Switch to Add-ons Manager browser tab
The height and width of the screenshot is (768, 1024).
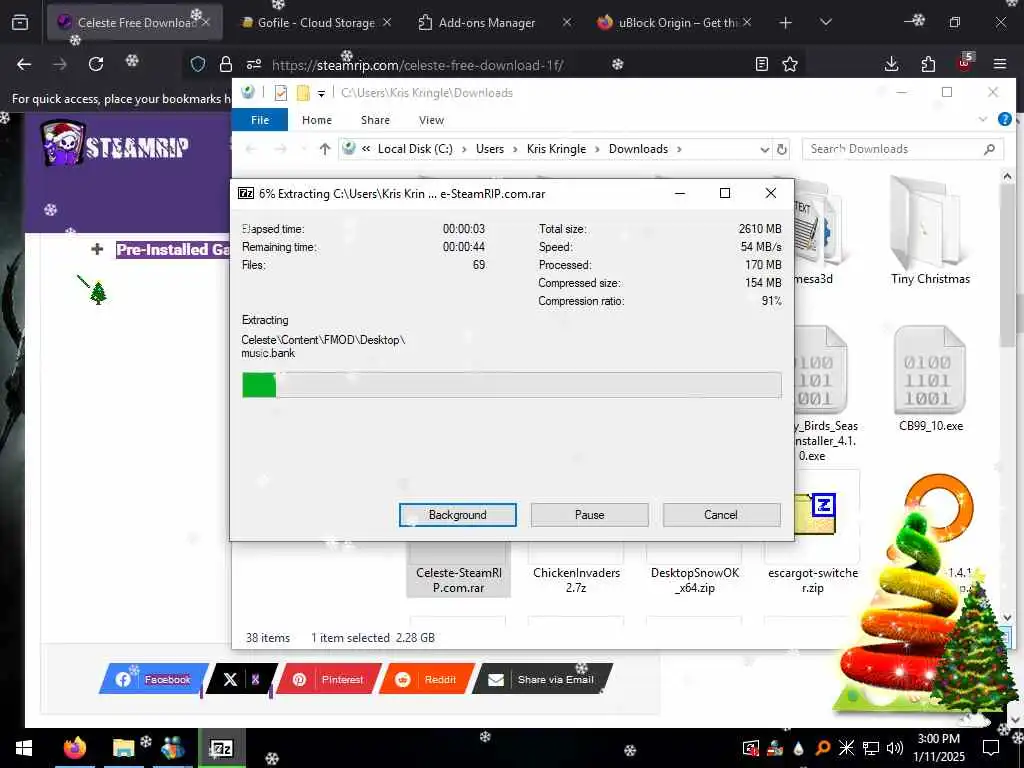click(487, 23)
